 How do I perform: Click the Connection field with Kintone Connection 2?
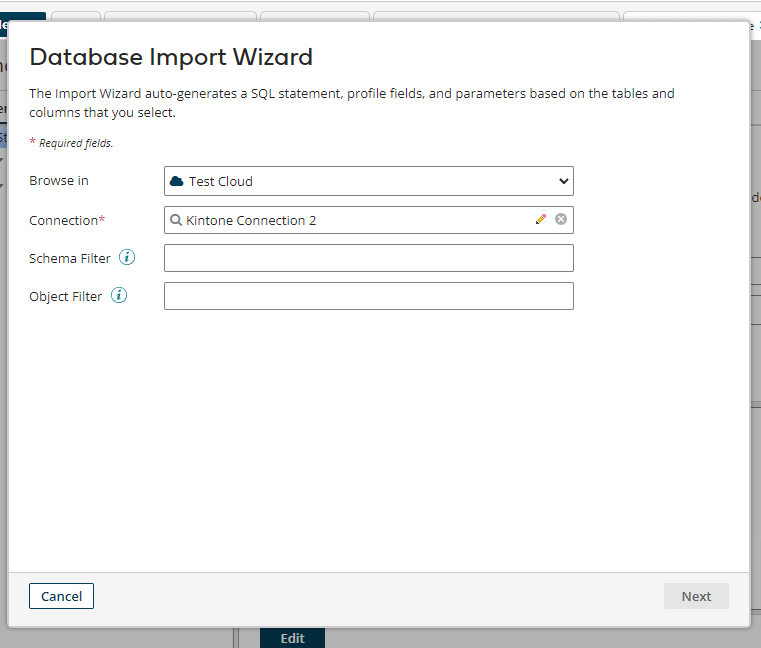tap(368, 220)
